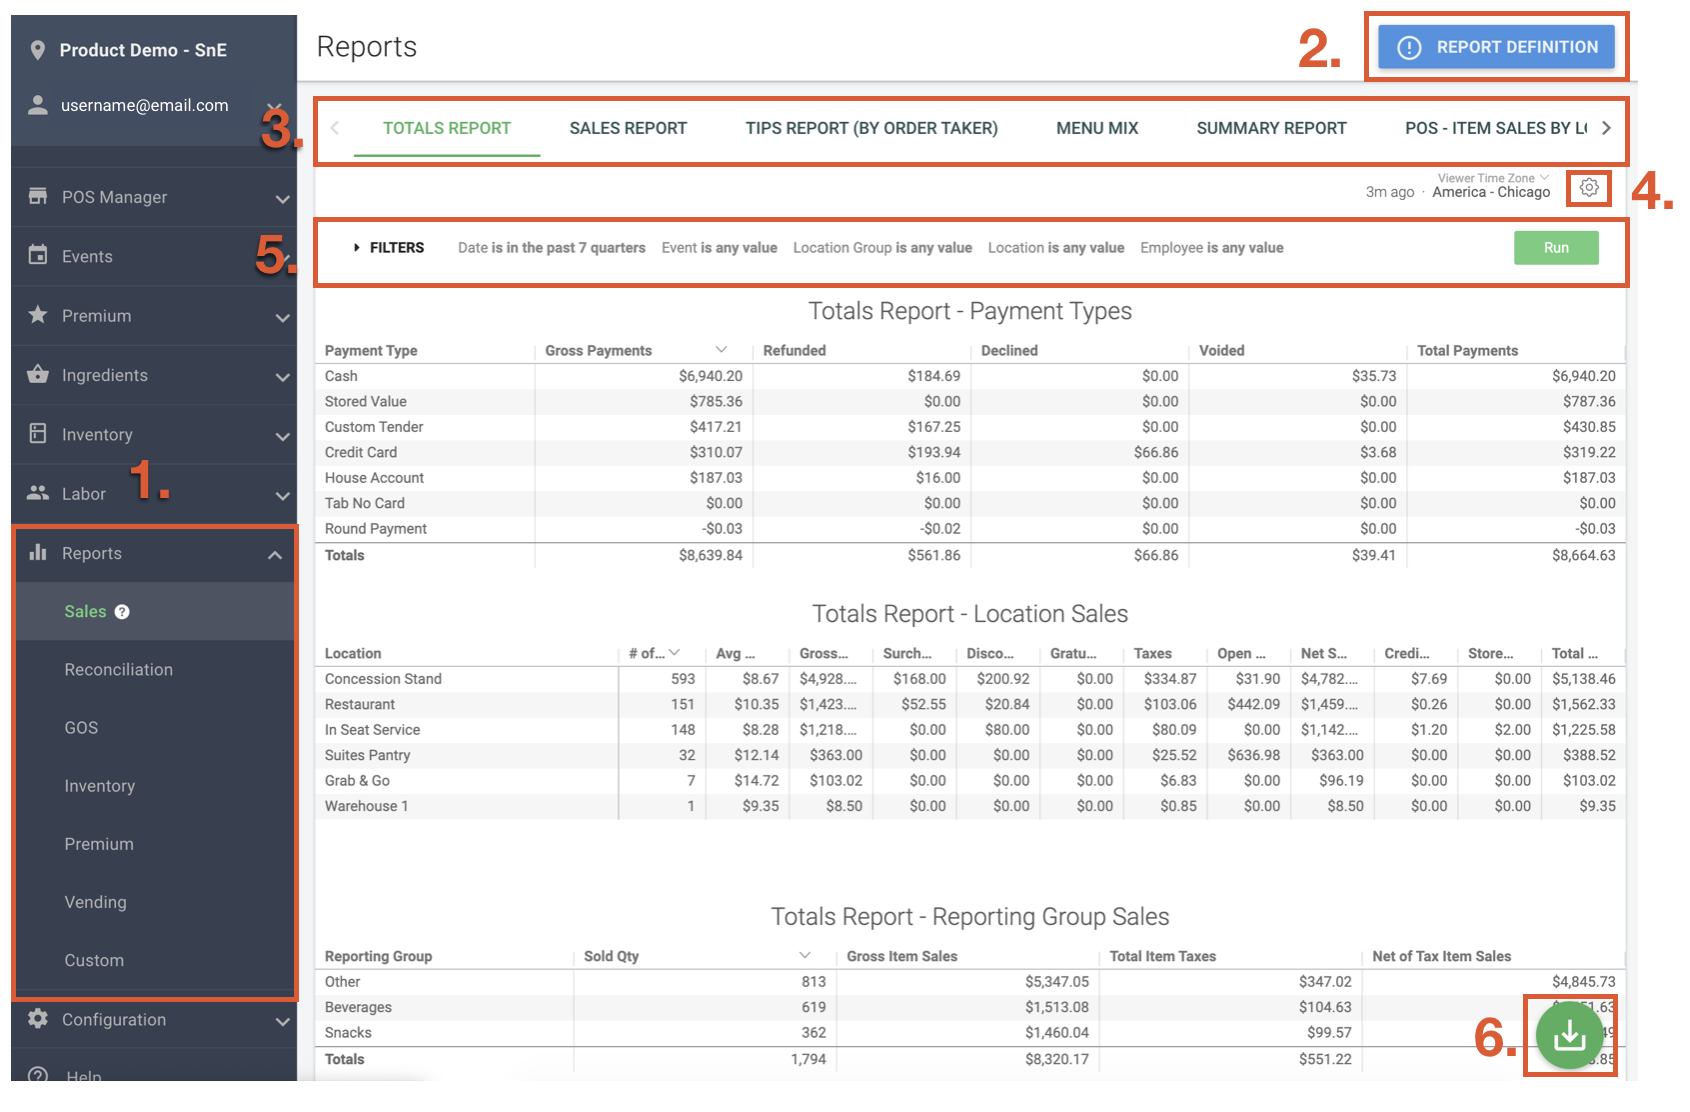The image size is (1690, 1112).
Task: Expand the POS Manager menu chevron
Action: click(x=283, y=199)
